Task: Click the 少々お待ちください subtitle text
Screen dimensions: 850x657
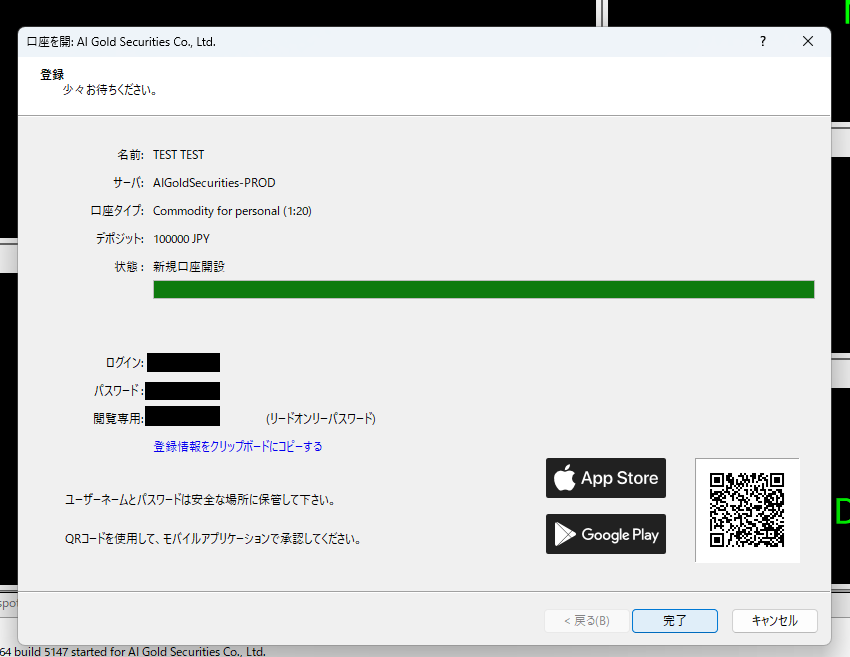Action: [110, 90]
